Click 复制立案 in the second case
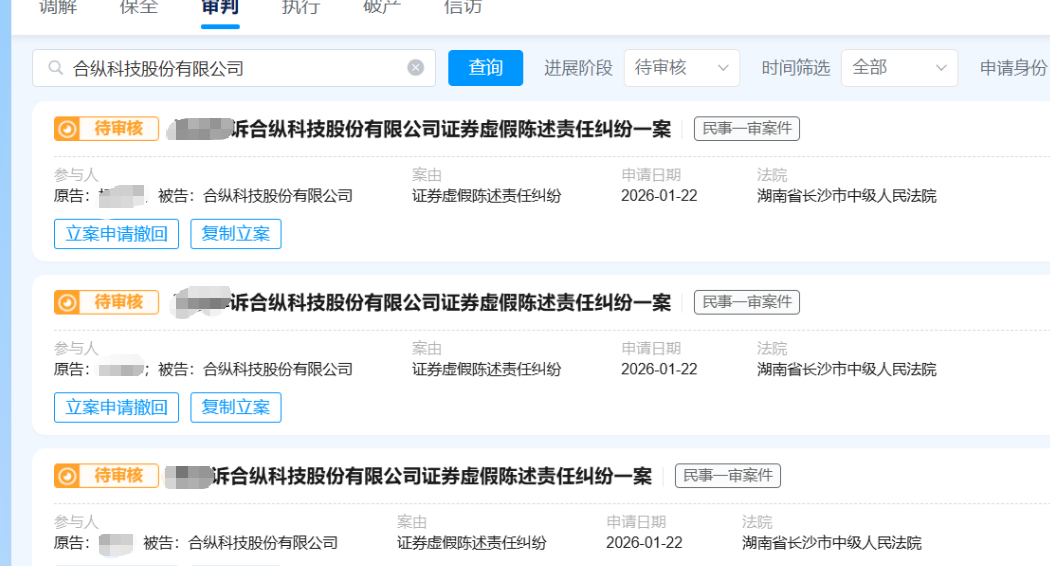This screenshot has width=1050, height=566. tap(236, 407)
